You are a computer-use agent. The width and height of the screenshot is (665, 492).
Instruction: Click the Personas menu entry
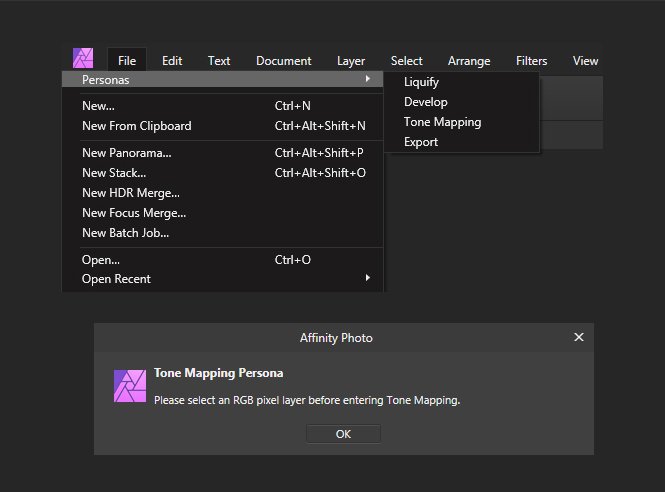223,79
